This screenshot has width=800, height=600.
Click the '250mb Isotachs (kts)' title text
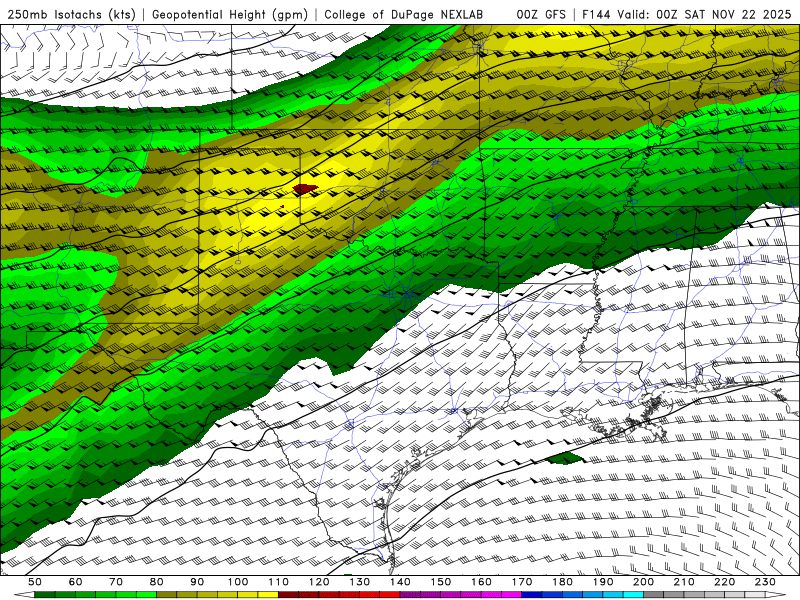pos(71,15)
